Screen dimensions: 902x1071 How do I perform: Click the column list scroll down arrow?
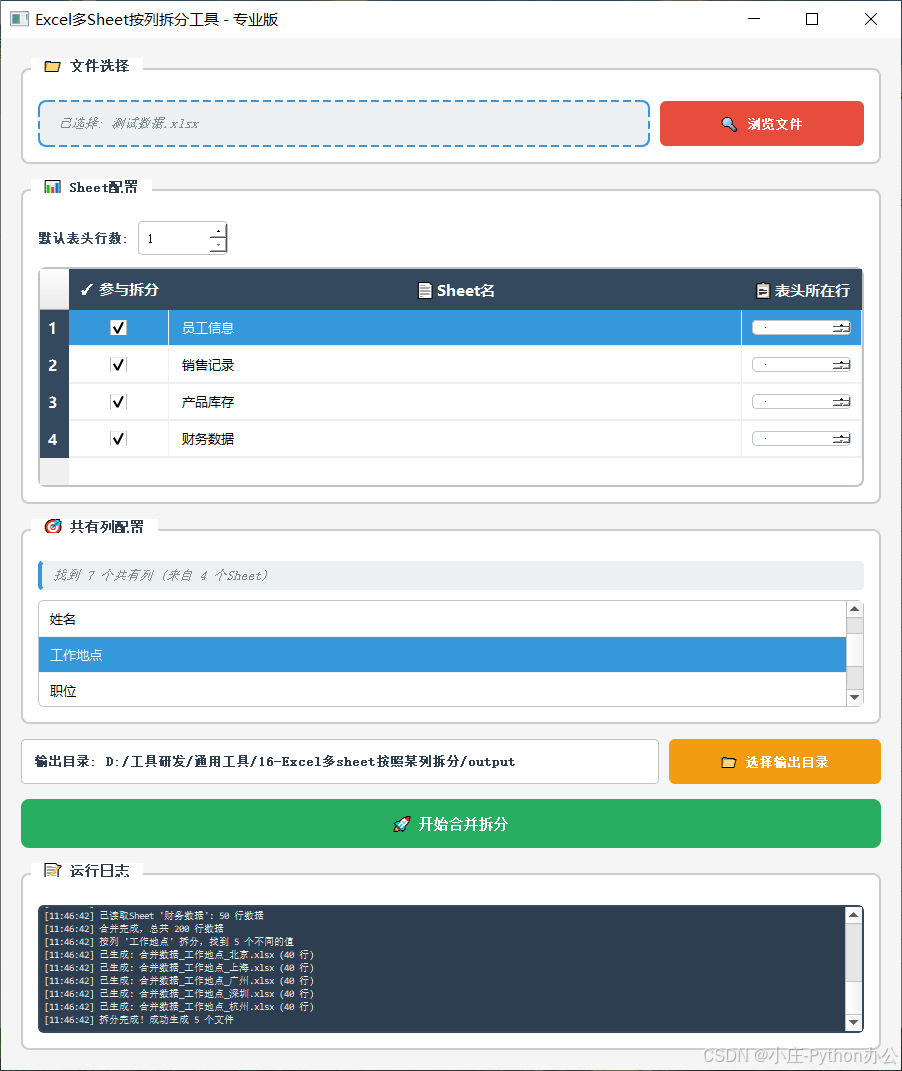(x=854, y=697)
